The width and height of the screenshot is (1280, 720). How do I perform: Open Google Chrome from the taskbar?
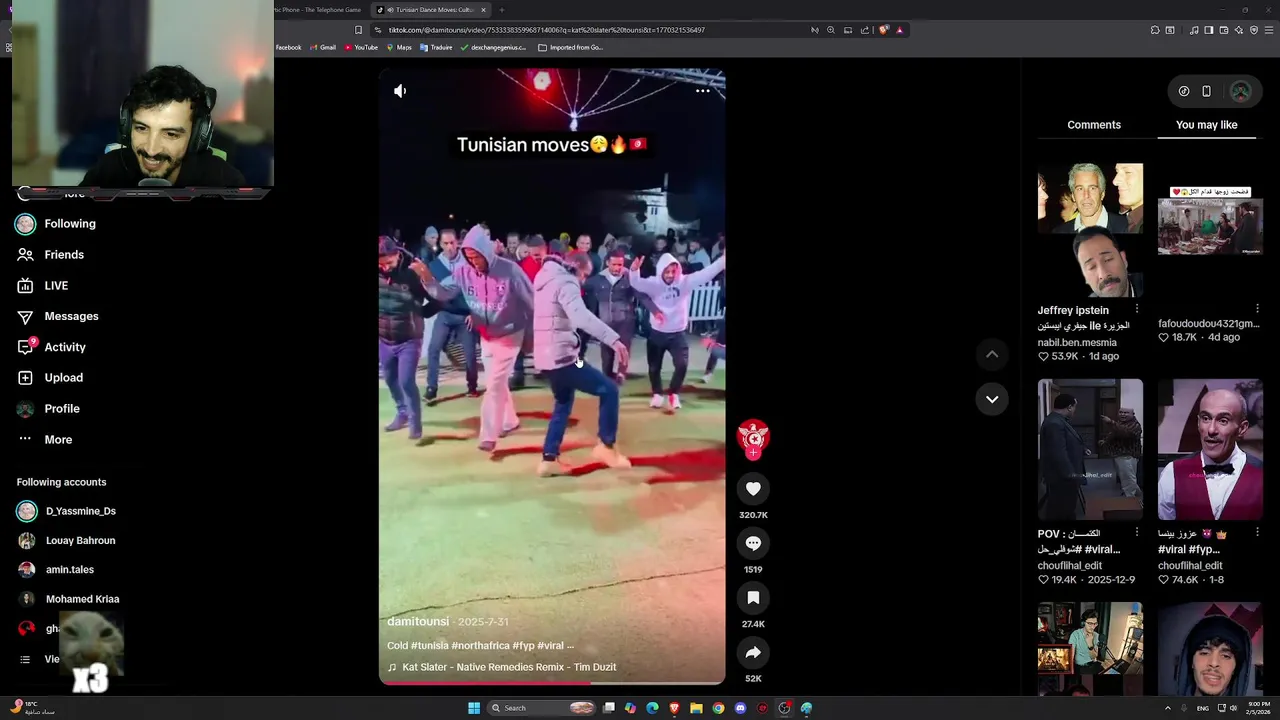coord(718,708)
